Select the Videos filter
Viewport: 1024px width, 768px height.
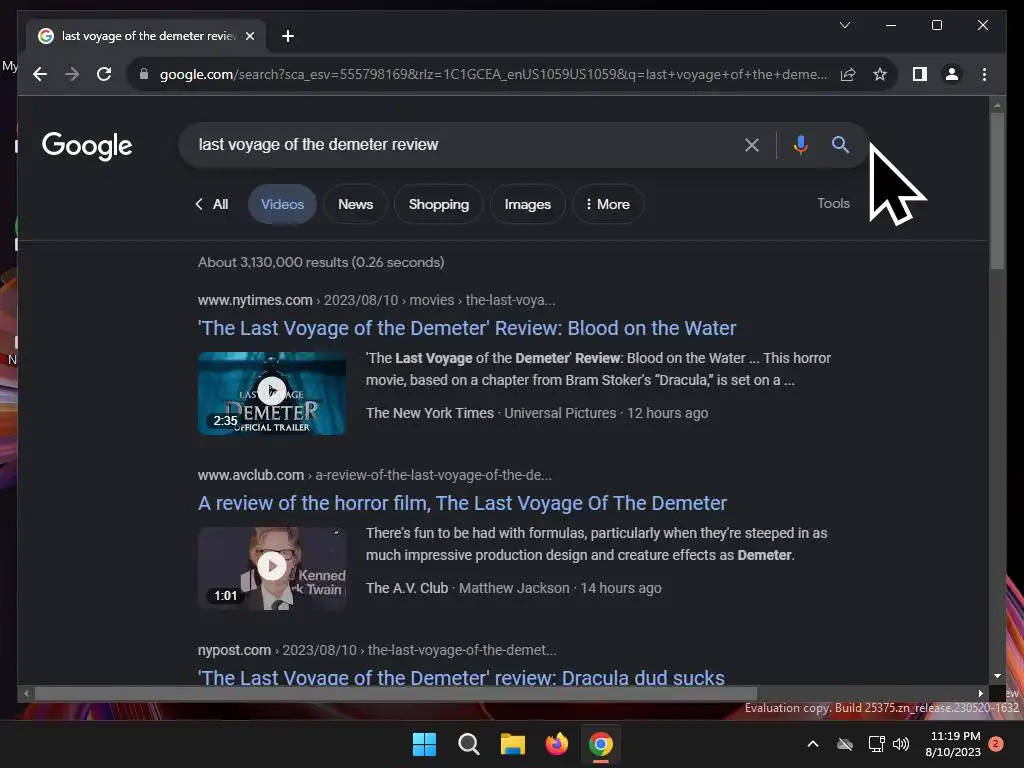click(x=282, y=204)
